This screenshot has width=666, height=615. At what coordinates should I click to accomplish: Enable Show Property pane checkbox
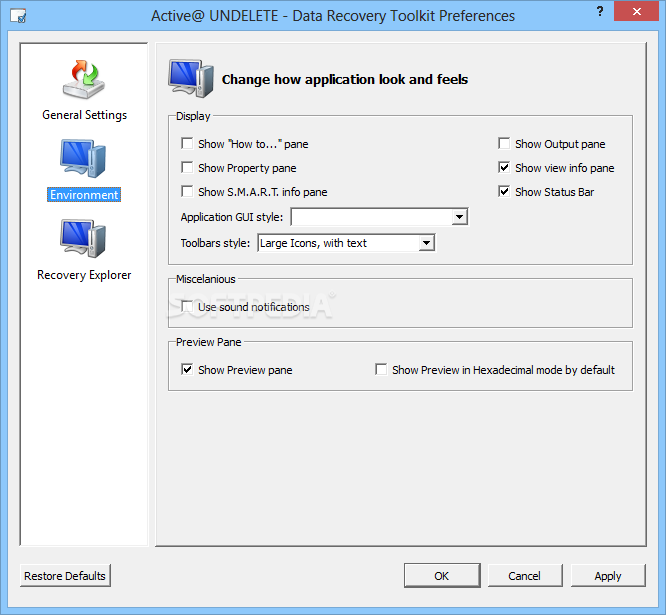(187, 167)
